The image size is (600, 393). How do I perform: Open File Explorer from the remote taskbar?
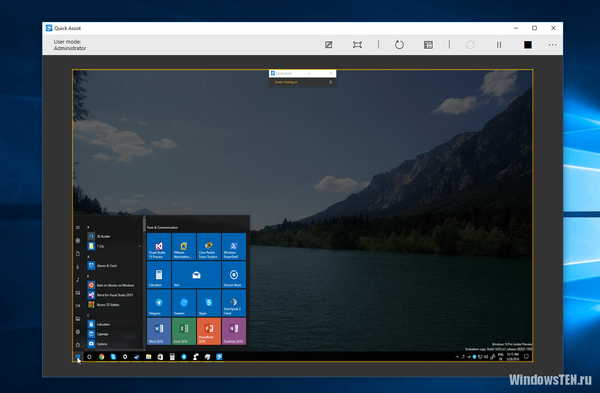(x=148, y=357)
